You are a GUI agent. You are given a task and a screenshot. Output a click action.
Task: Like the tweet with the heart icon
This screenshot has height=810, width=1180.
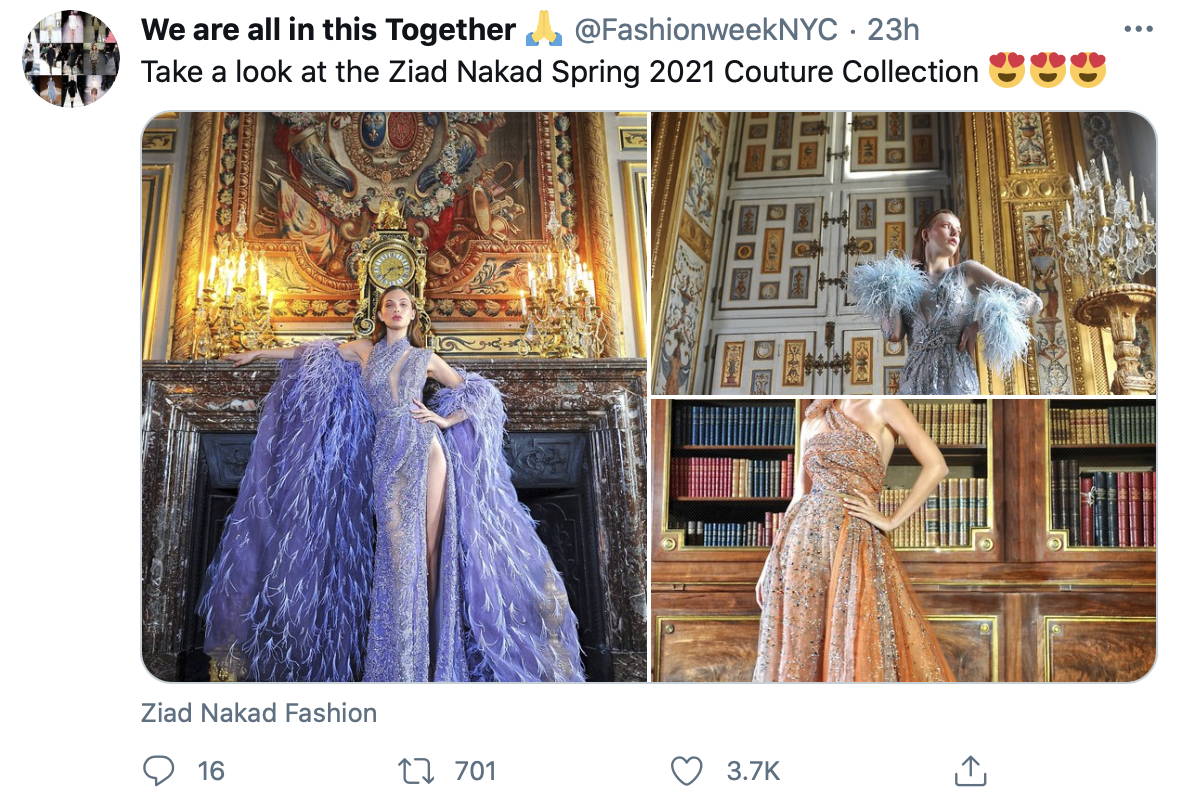(686, 771)
